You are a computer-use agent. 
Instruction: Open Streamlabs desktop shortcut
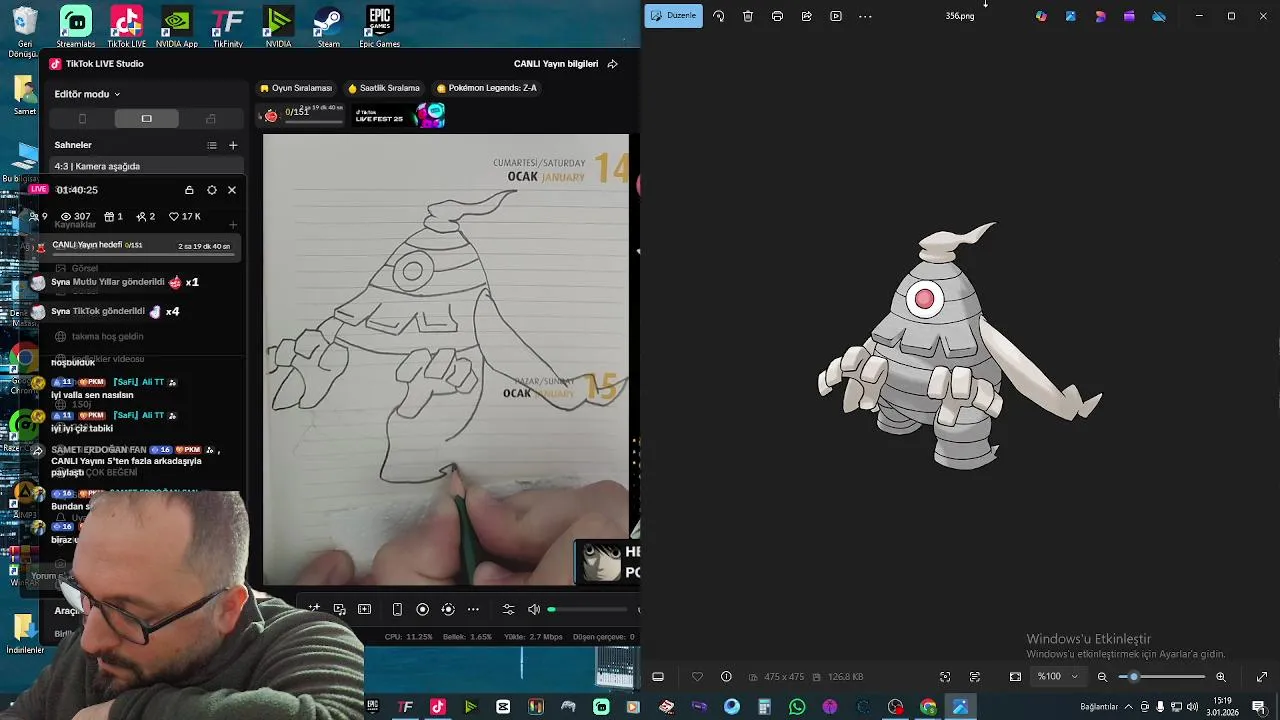click(76, 26)
